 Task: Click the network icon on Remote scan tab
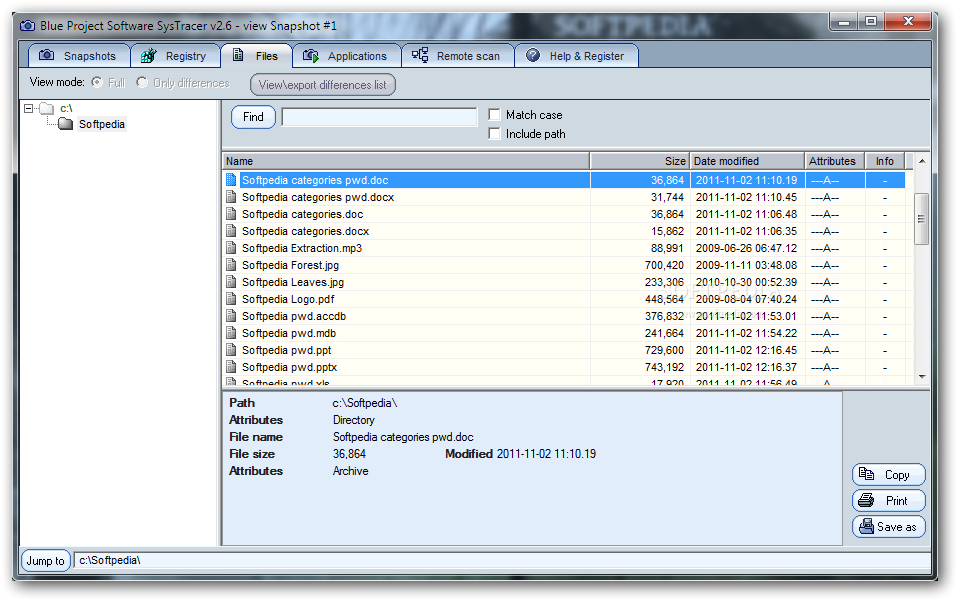(x=420, y=56)
